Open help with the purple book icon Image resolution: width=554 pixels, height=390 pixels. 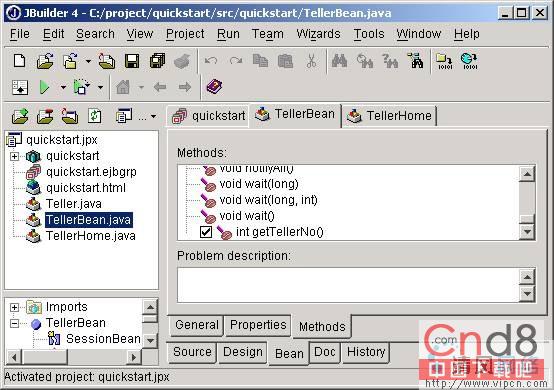[214, 87]
